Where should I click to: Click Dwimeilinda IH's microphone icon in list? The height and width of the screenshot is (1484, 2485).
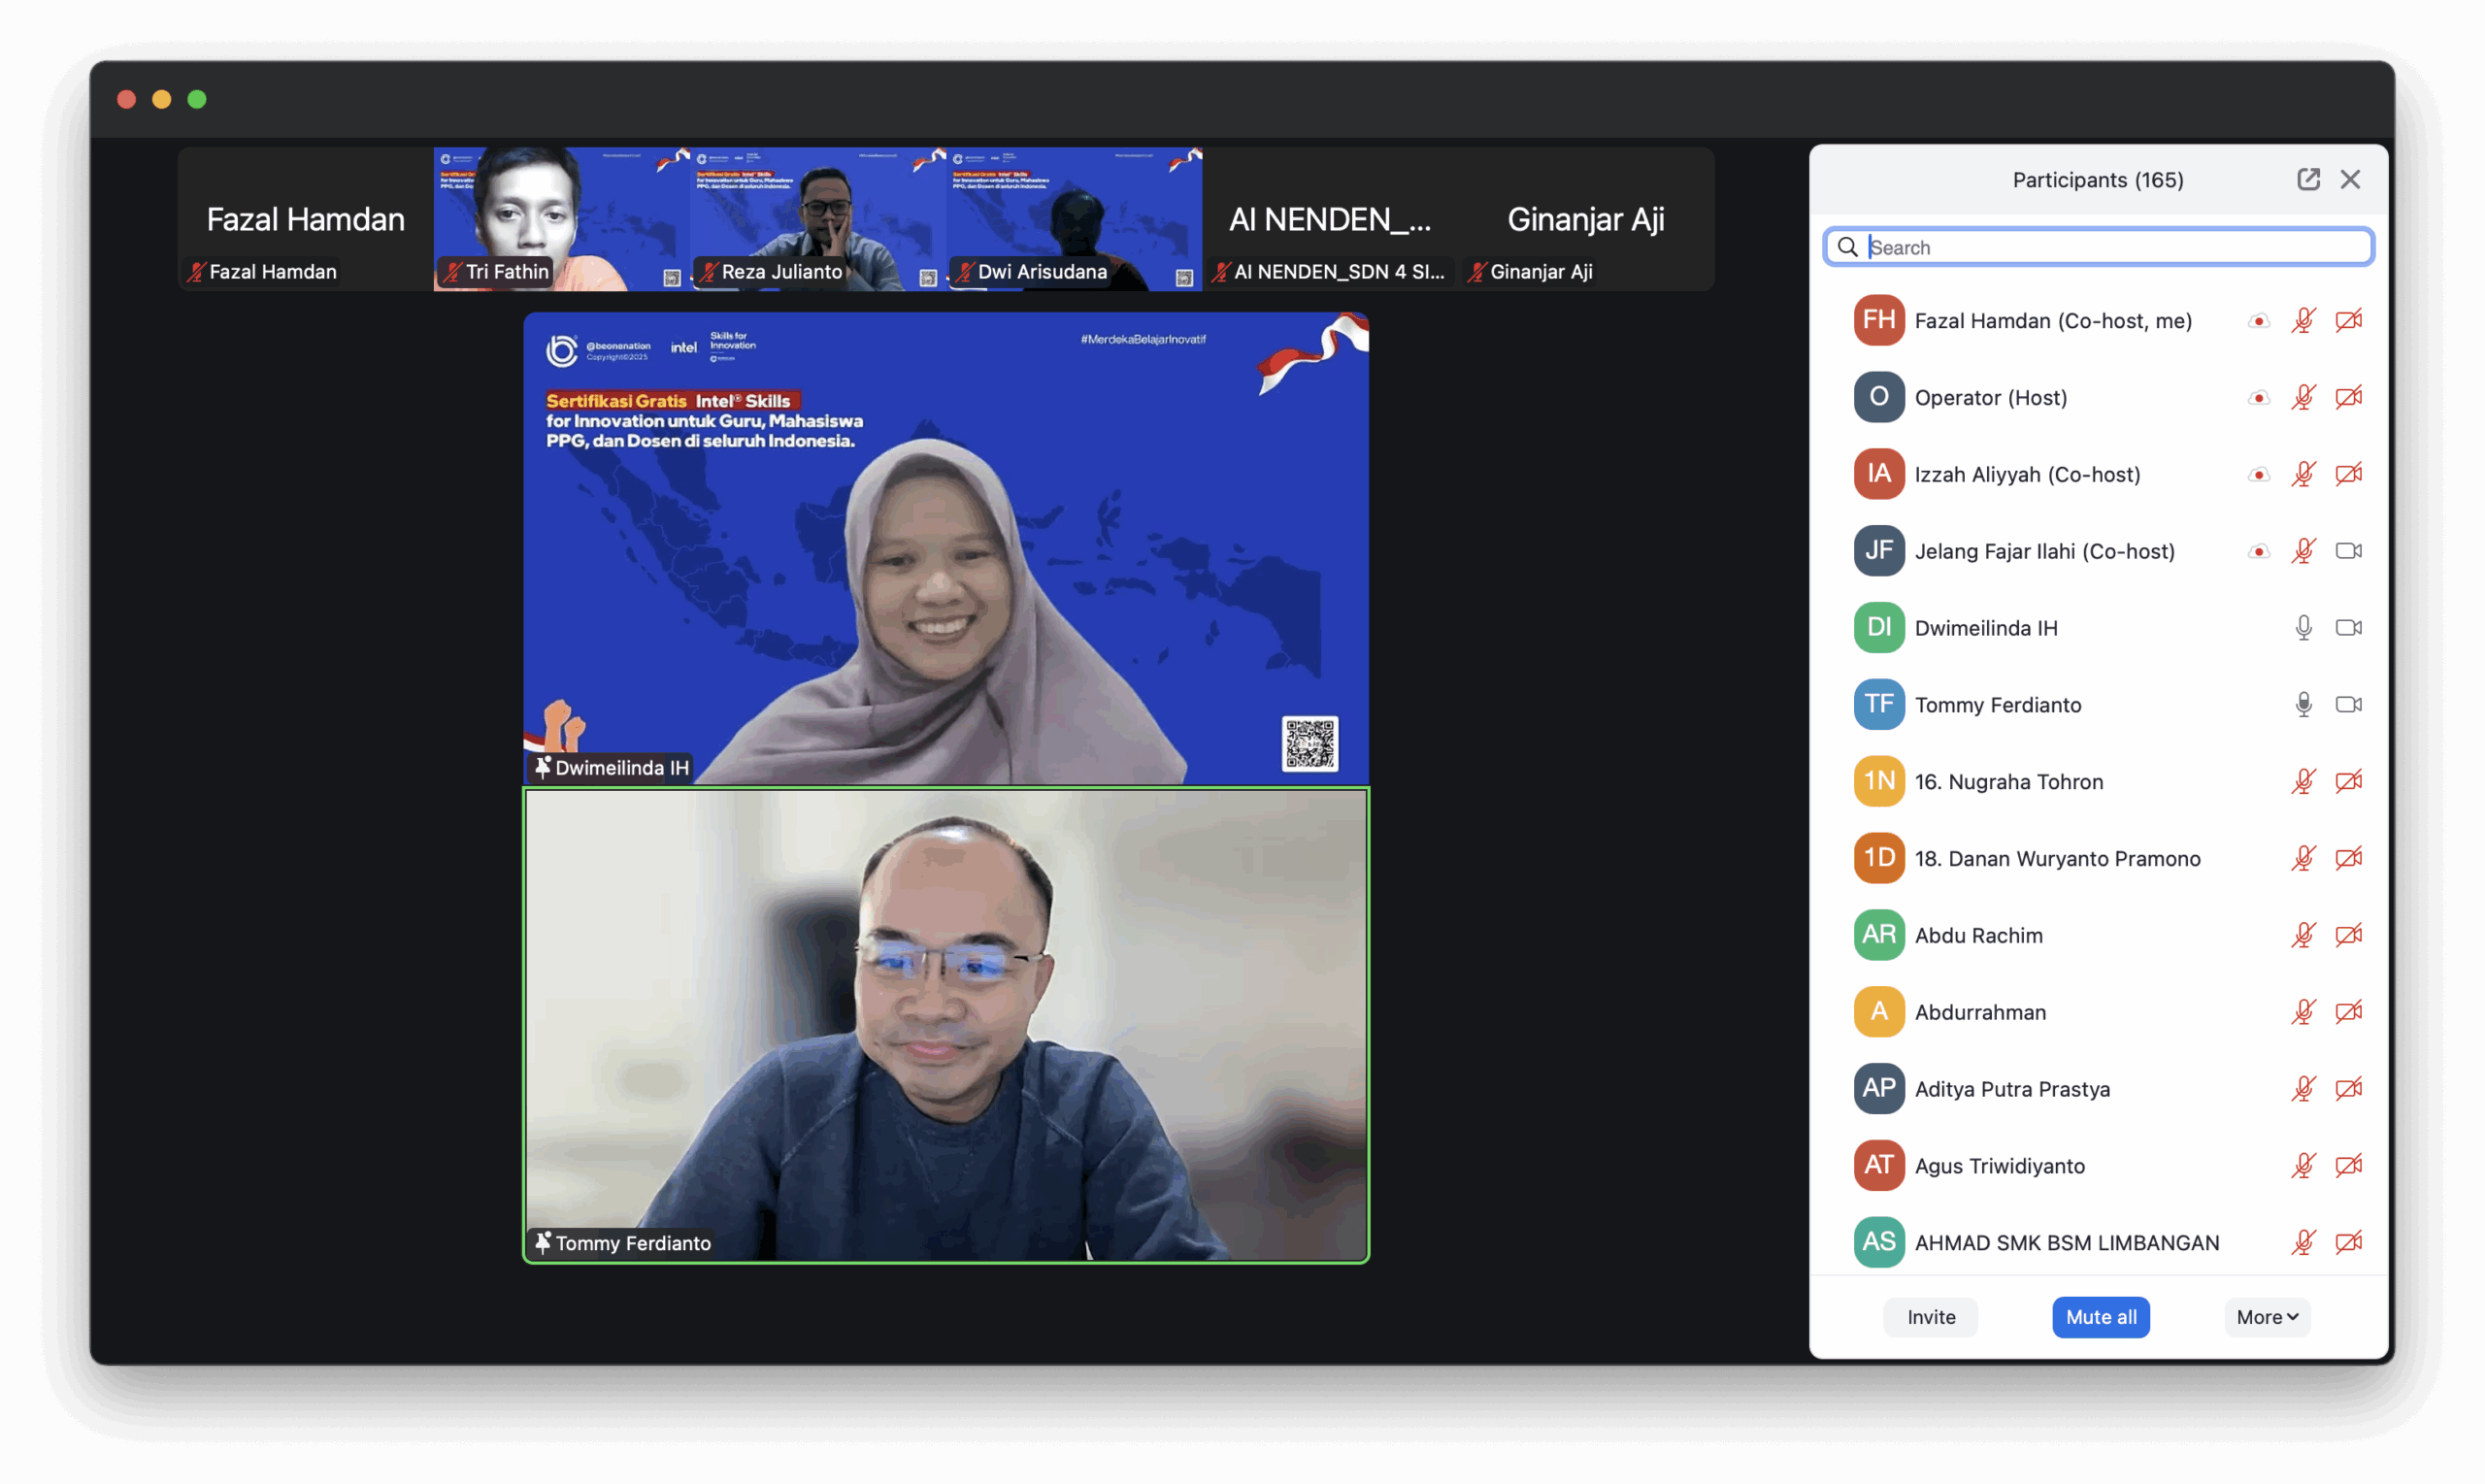[2303, 628]
